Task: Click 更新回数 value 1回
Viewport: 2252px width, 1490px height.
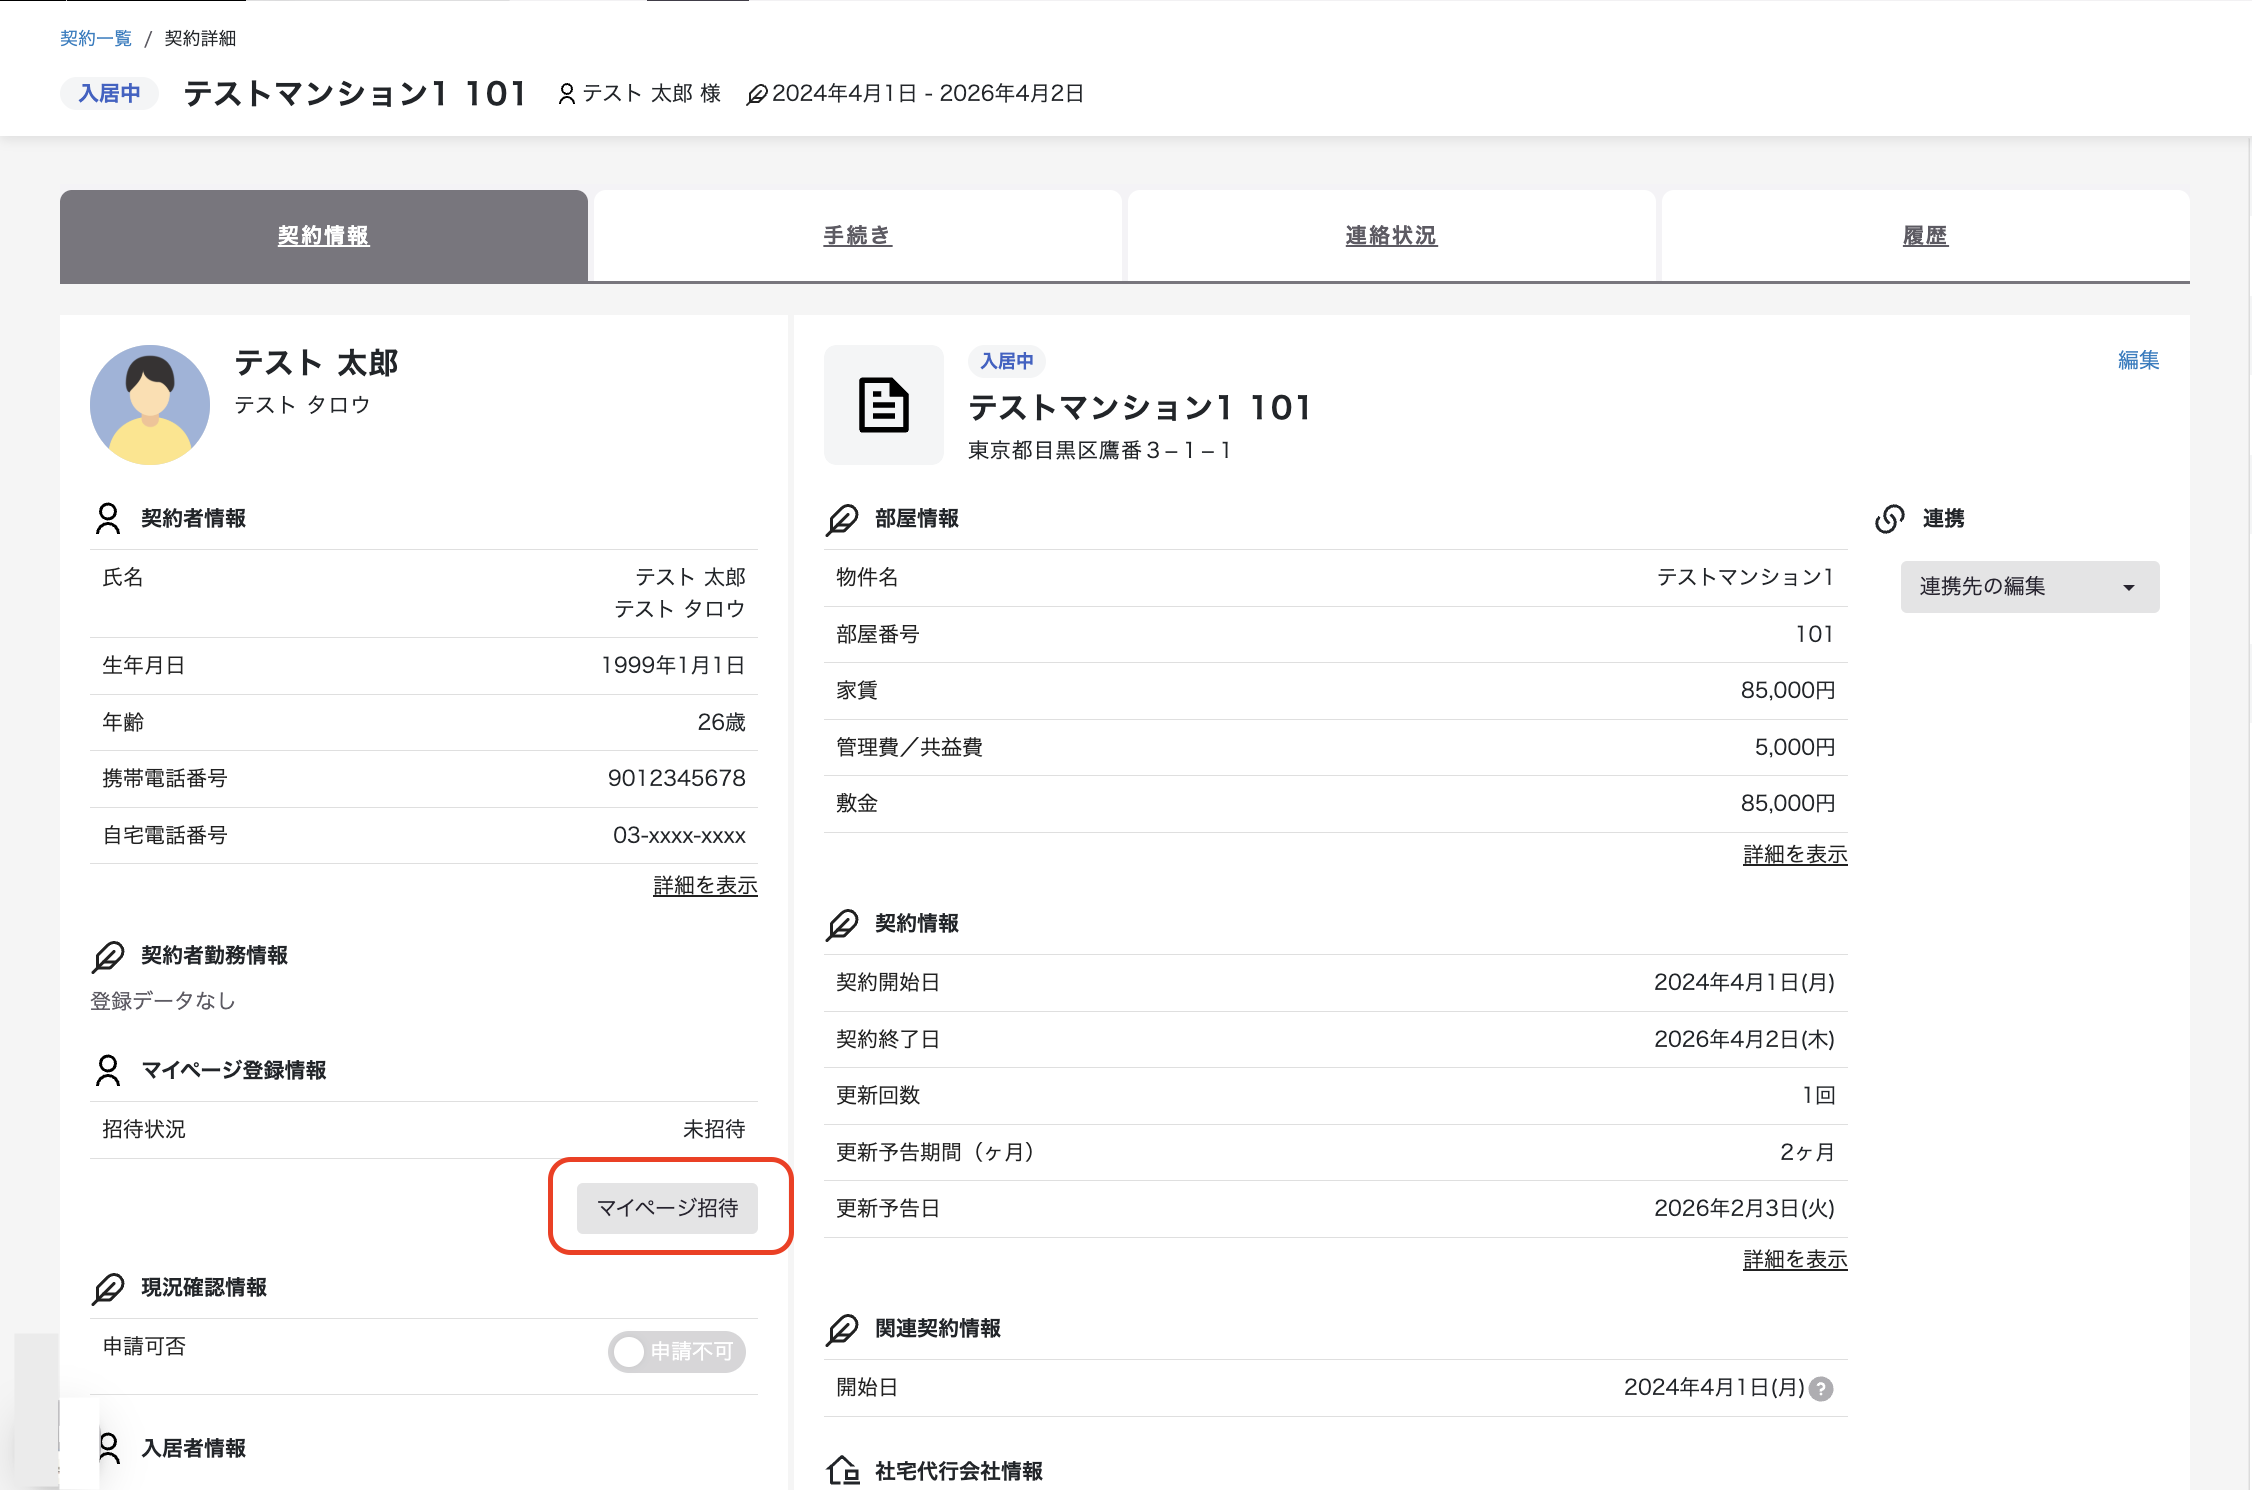Action: click(1819, 1095)
